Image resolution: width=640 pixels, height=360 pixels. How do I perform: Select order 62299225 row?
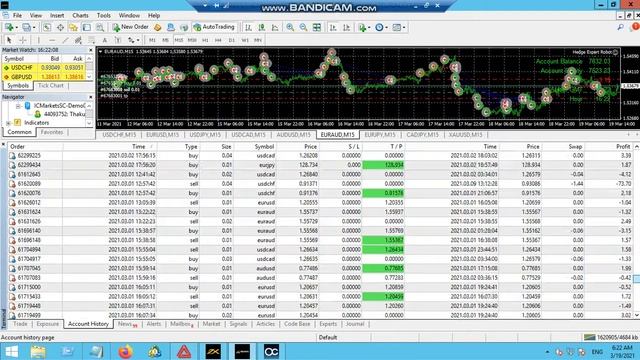click(320, 156)
